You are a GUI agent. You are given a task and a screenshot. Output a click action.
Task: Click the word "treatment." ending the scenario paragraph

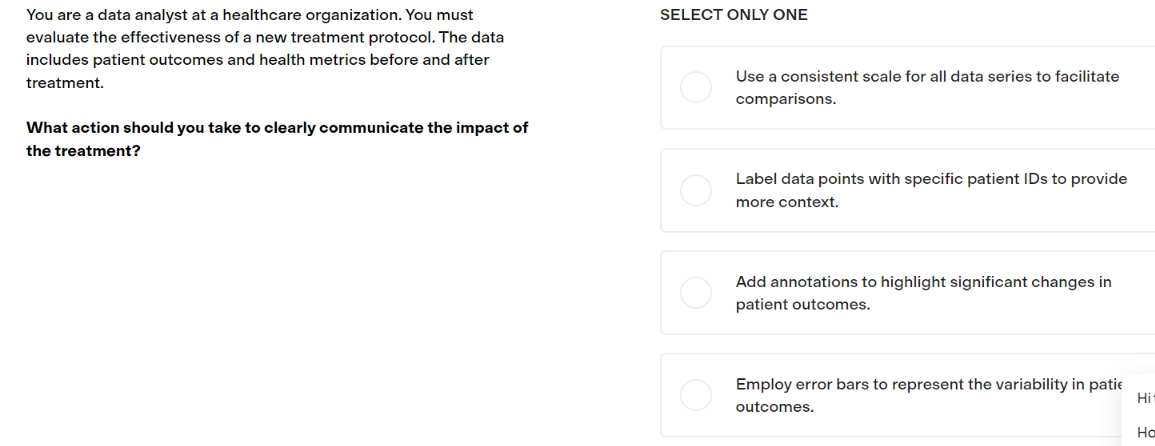[x=65, y=83]
